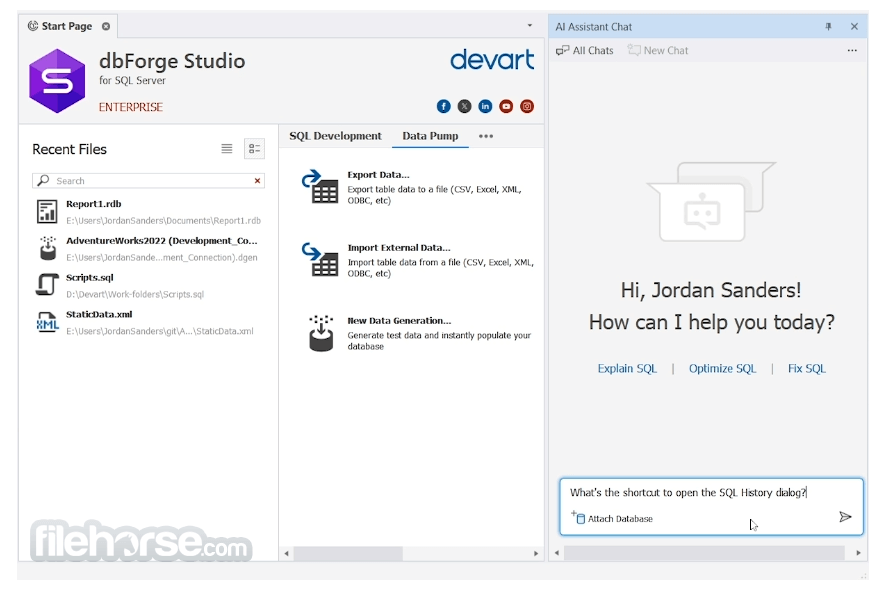Image resolution: width=876 pixels, height=592 pixels.
Task: Click the StaticData.xml XML icon
Action: pyautogui.click(x=47, y=322)
